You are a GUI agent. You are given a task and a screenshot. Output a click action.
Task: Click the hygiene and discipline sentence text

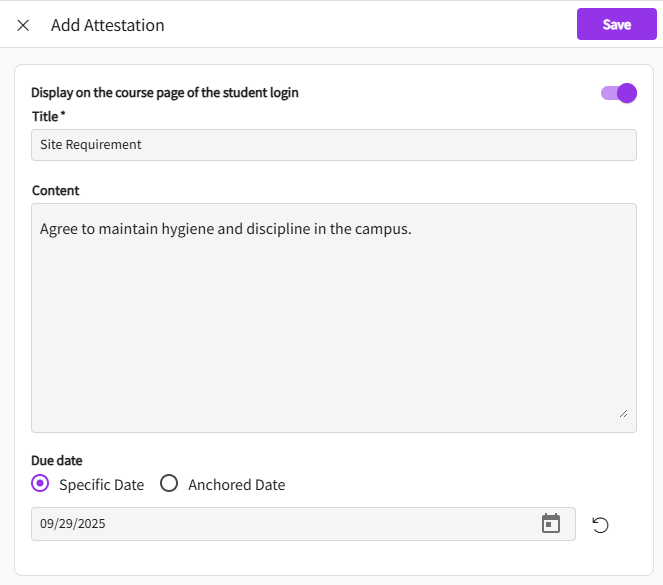coord(226,229)
